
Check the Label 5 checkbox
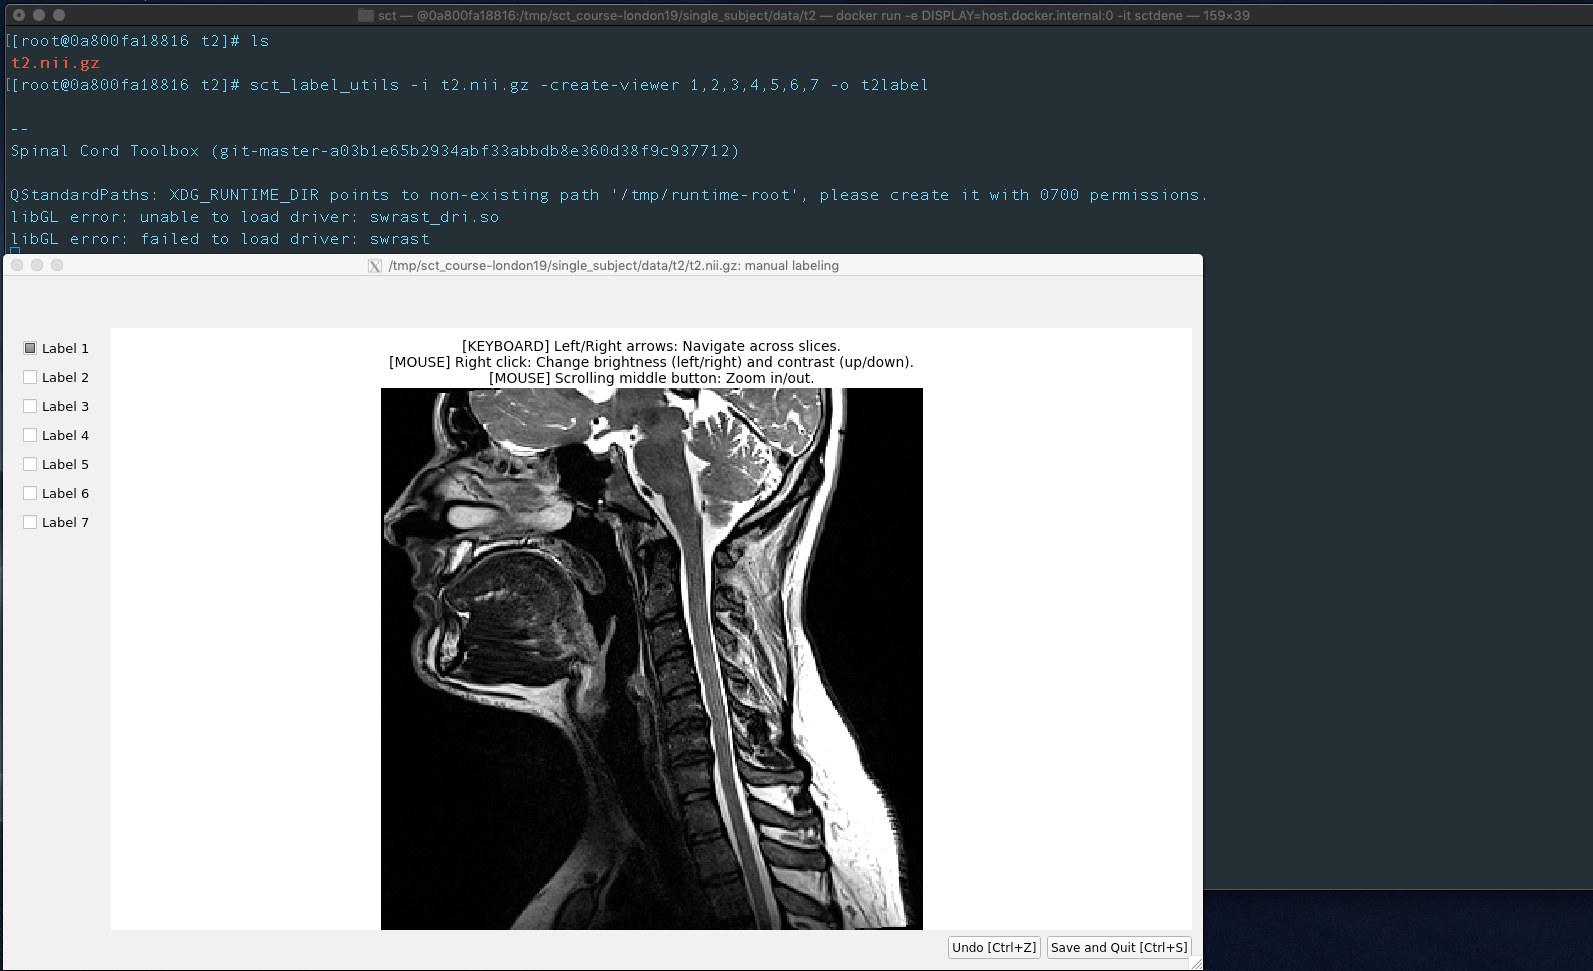point(30,464)
